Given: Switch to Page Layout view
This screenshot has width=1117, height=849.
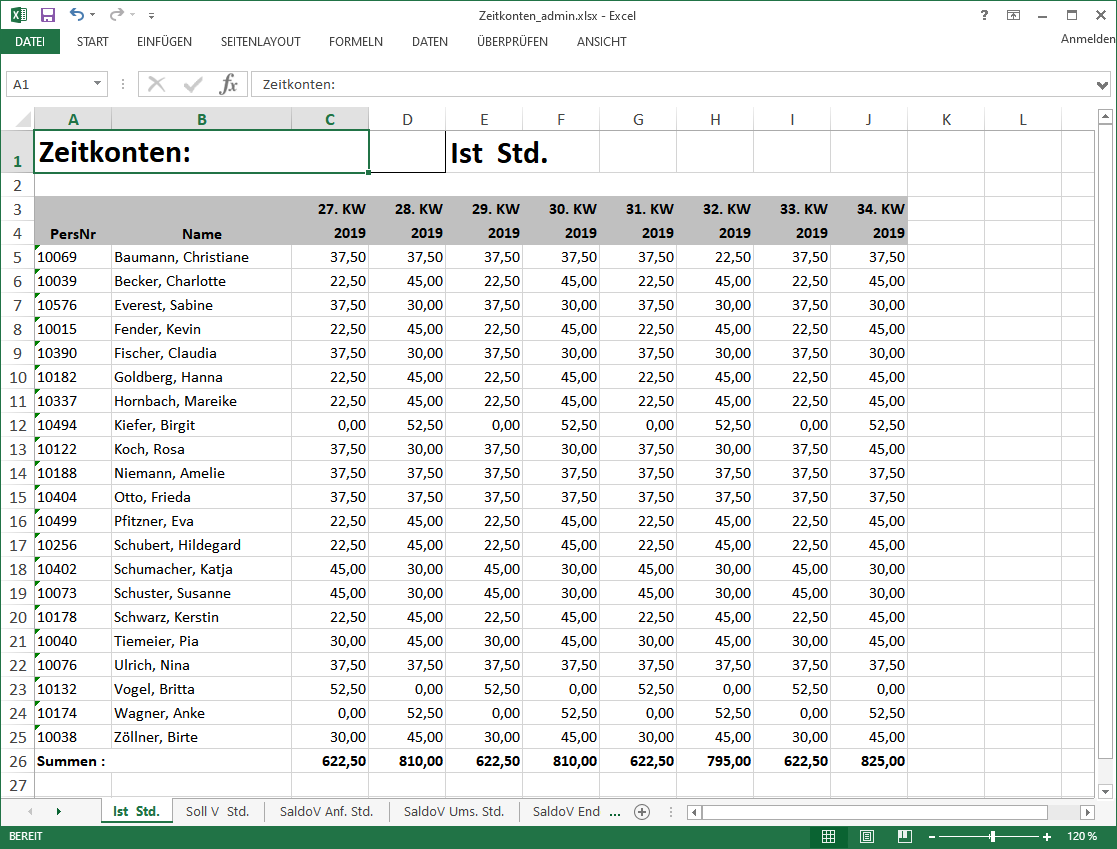Looking at the screenshot, I should pos(866,836).
